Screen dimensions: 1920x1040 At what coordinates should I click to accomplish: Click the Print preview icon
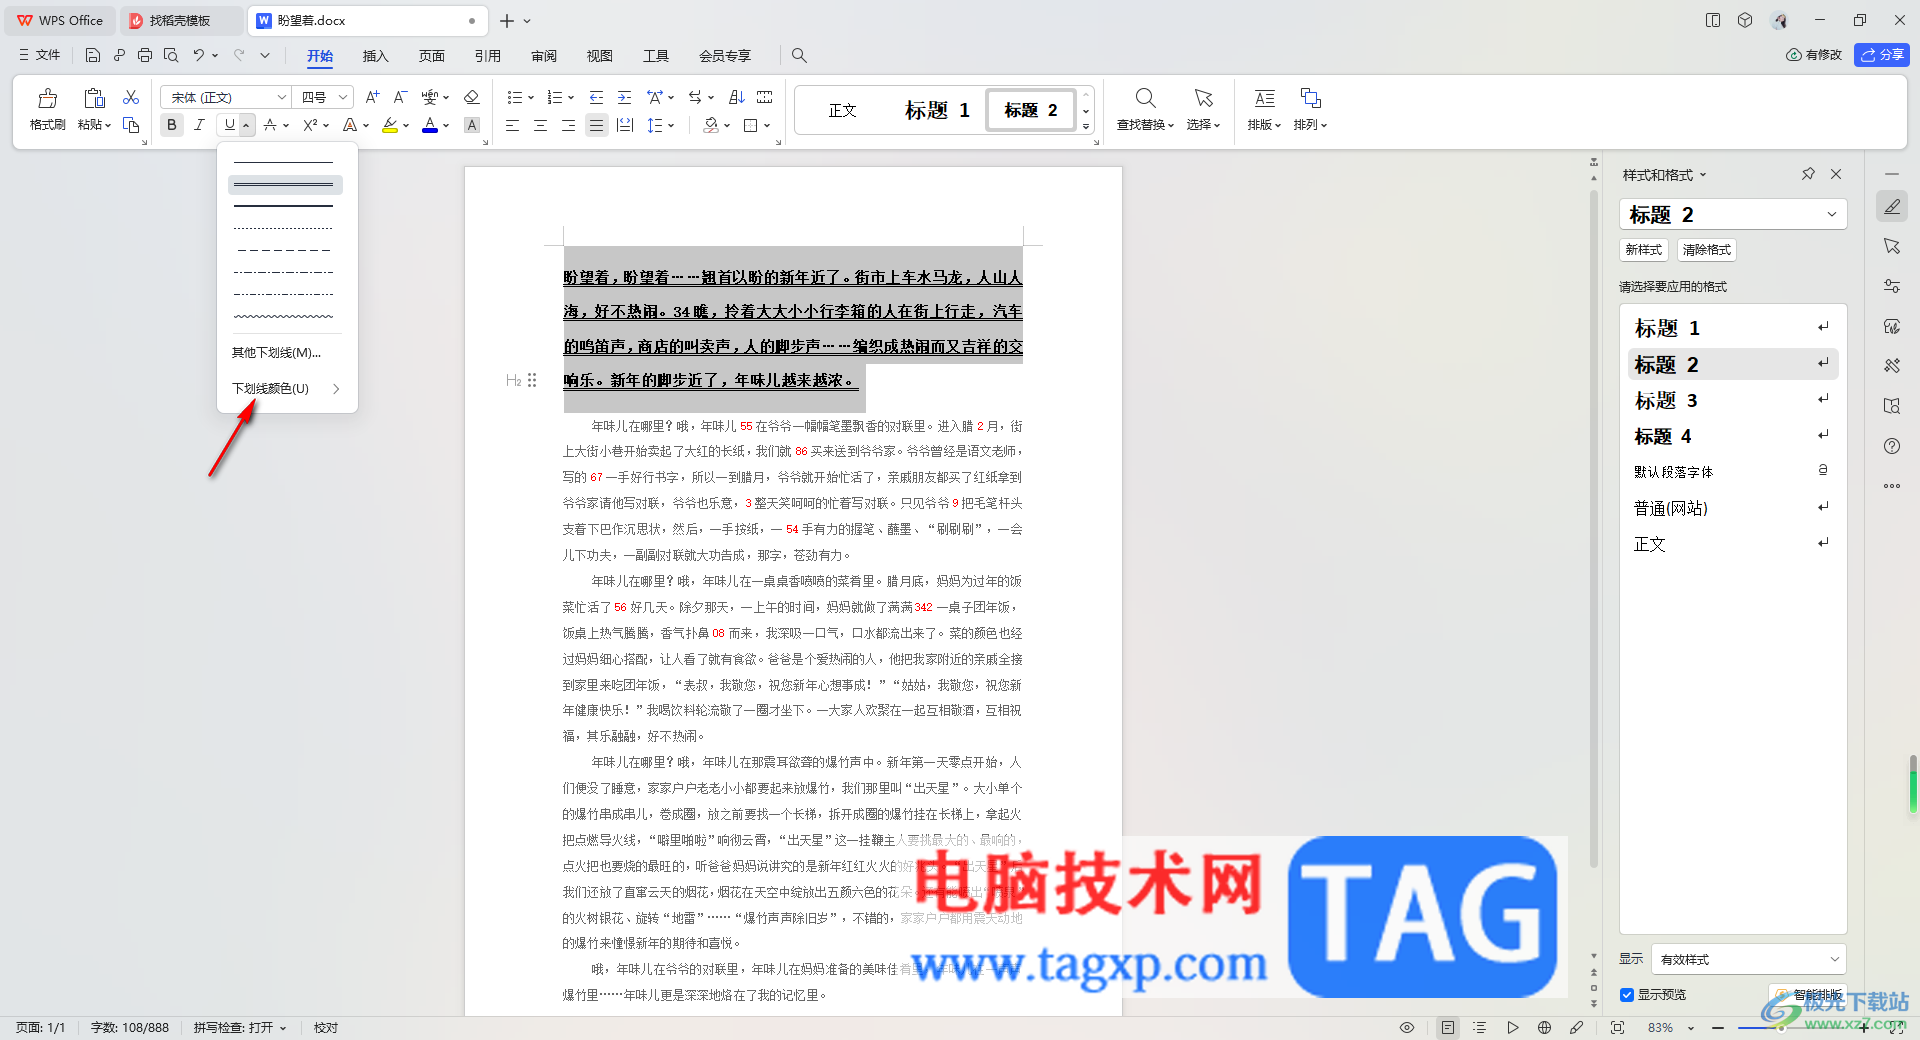[x=171, y=55]
